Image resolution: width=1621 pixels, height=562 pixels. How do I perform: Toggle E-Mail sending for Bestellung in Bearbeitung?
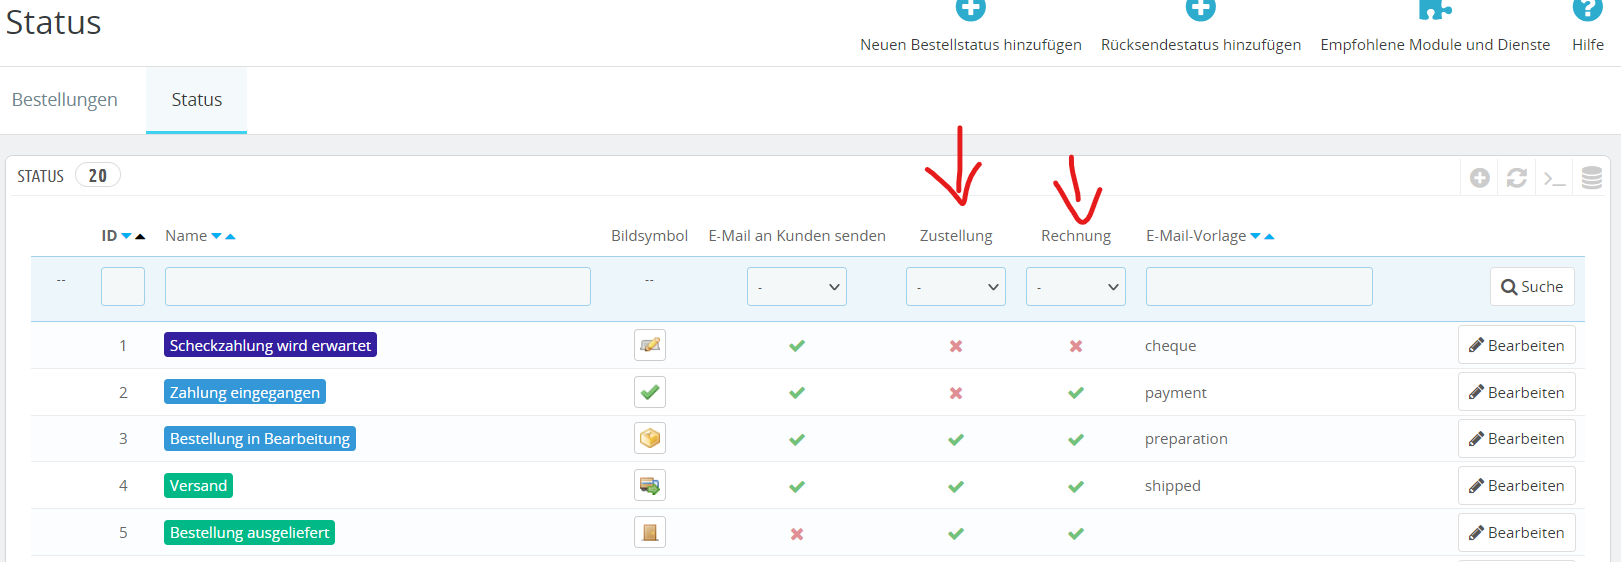797,440
